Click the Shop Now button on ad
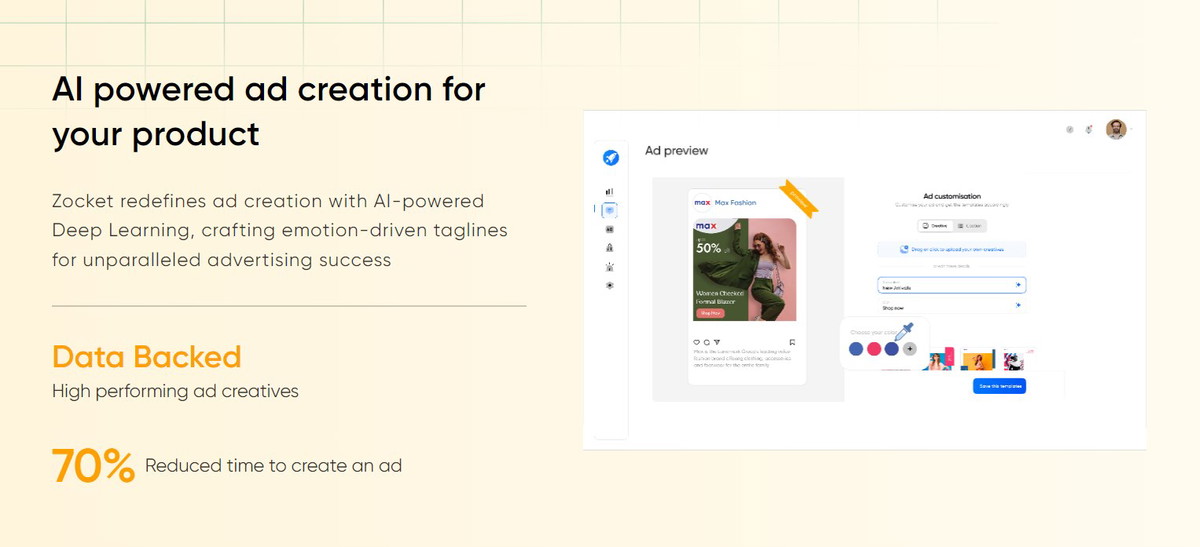Image resolution: width=1200 pixels, height=547 pixels. [710, 313]
